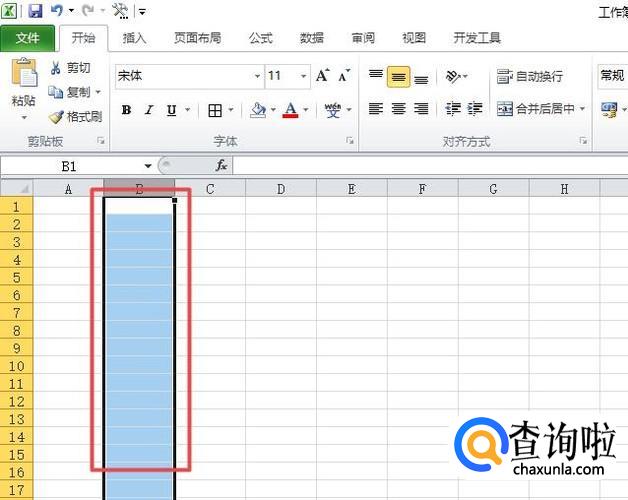Click the Copy button

point(70,92)
